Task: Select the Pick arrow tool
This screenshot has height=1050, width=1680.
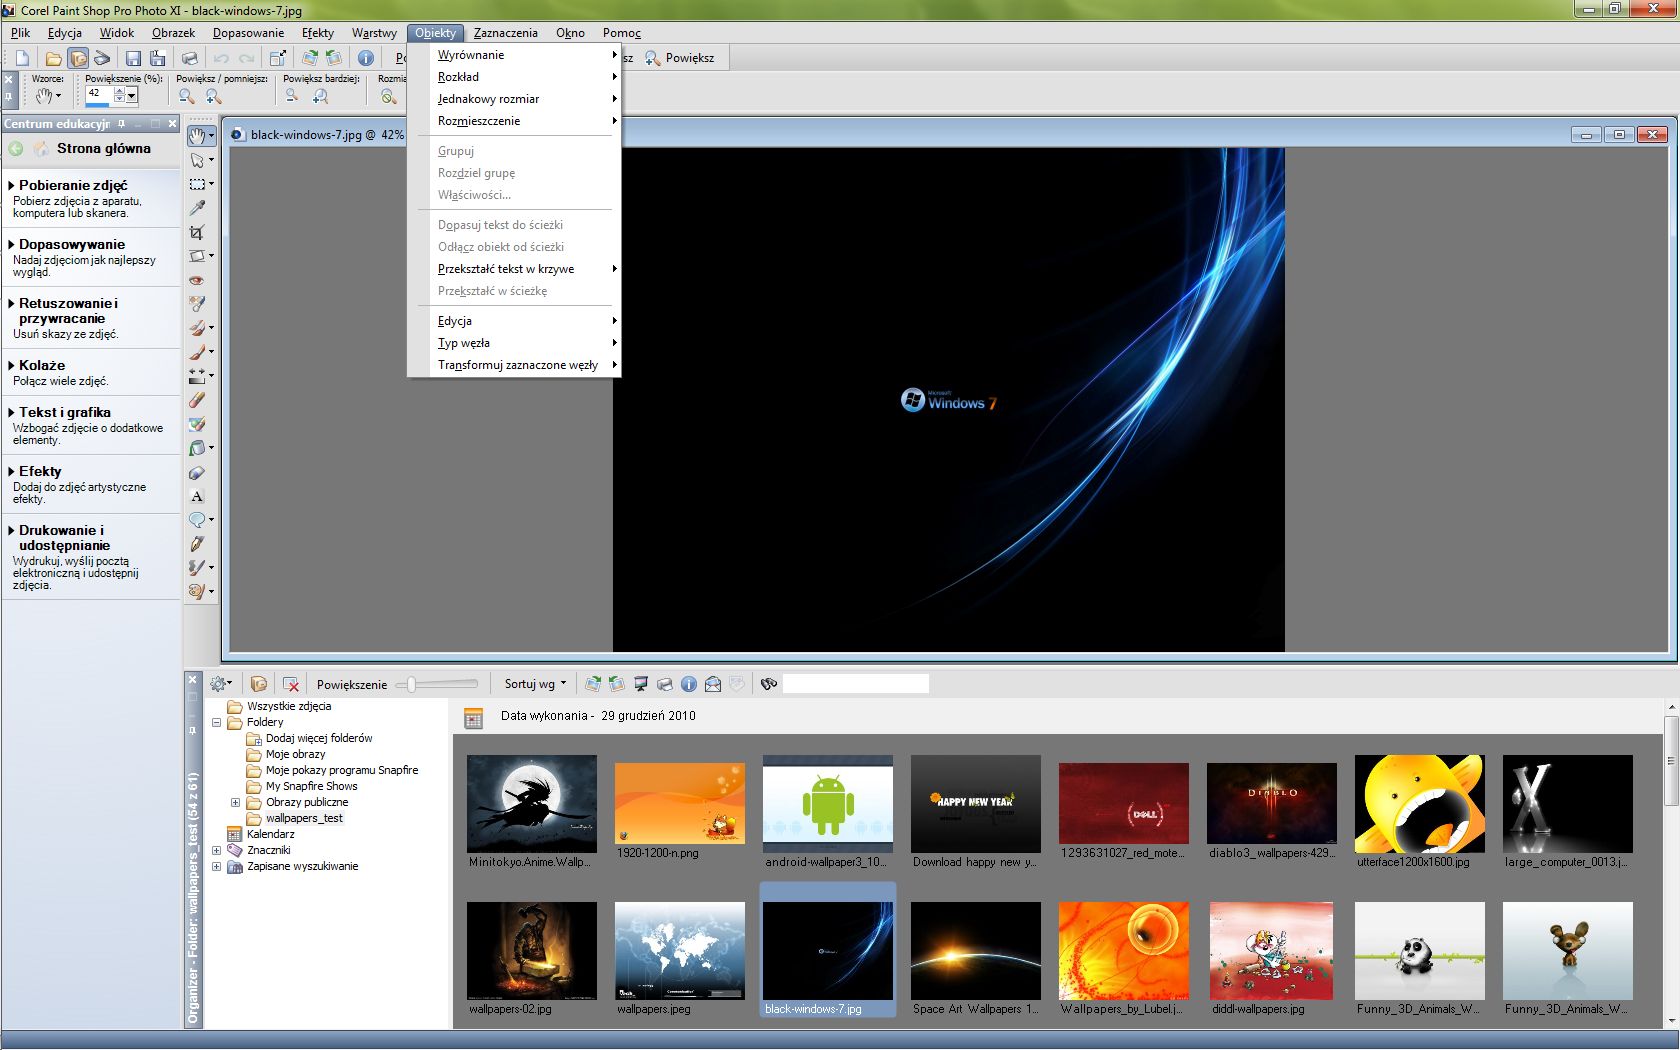Action: tap(198, 160)
